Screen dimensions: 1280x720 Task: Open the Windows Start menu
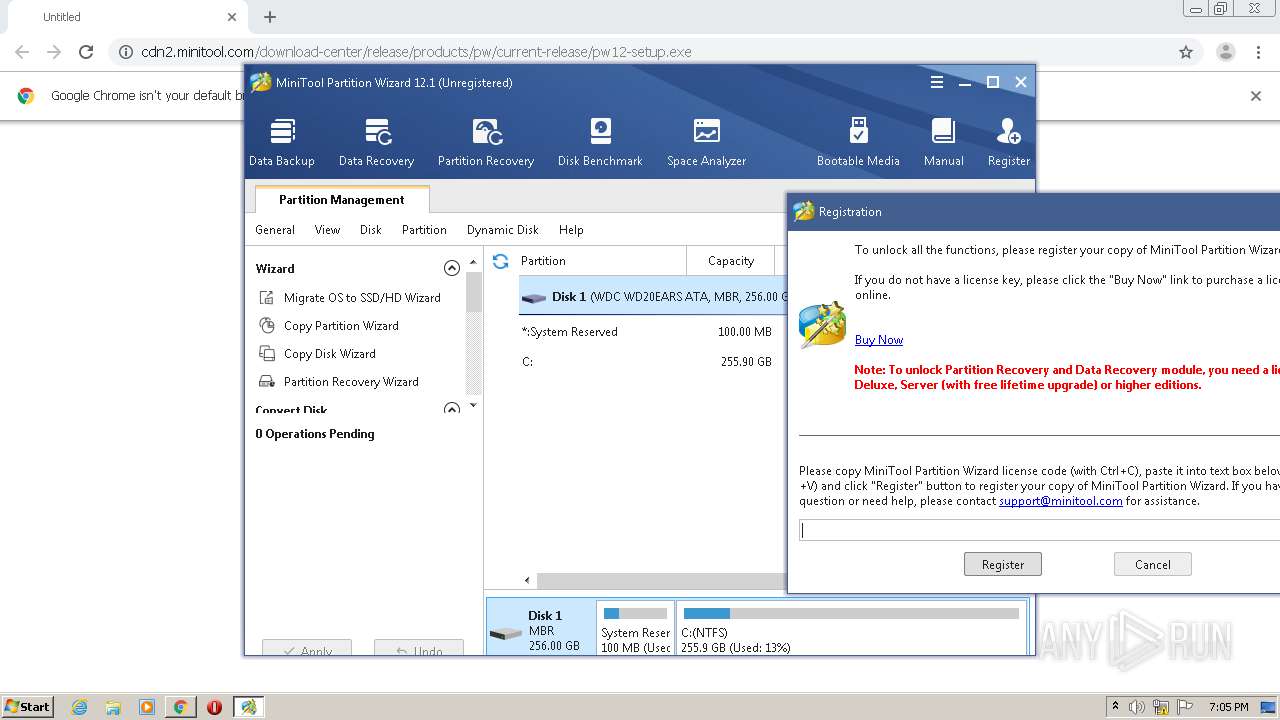pos(28,706)
